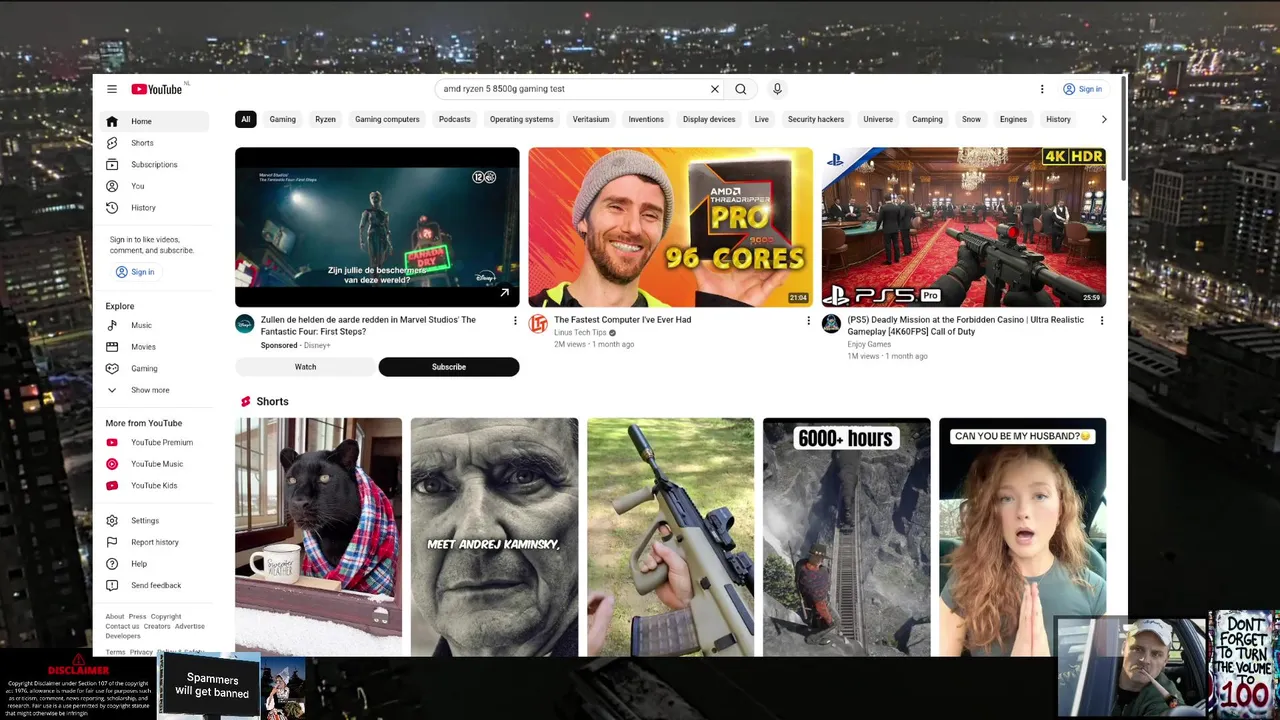This screenshot has width=1280, height=720.
Task: Click the magnifier search button
Action: pos(741,89)
